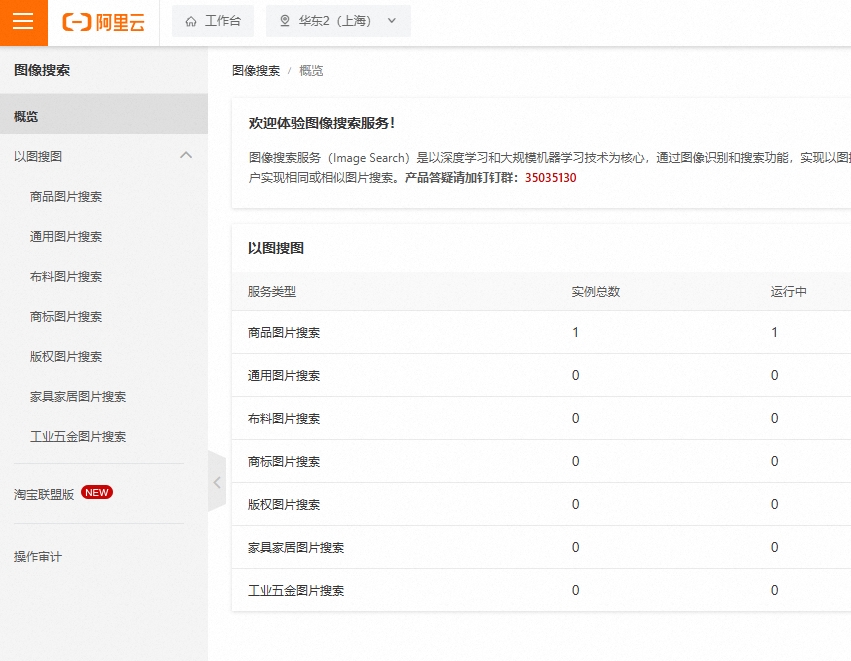Select 布料图片搜索 sidebar item
The width and height of the screenshot is (851, 661).
pyautogui.click(x=66, y=276)
